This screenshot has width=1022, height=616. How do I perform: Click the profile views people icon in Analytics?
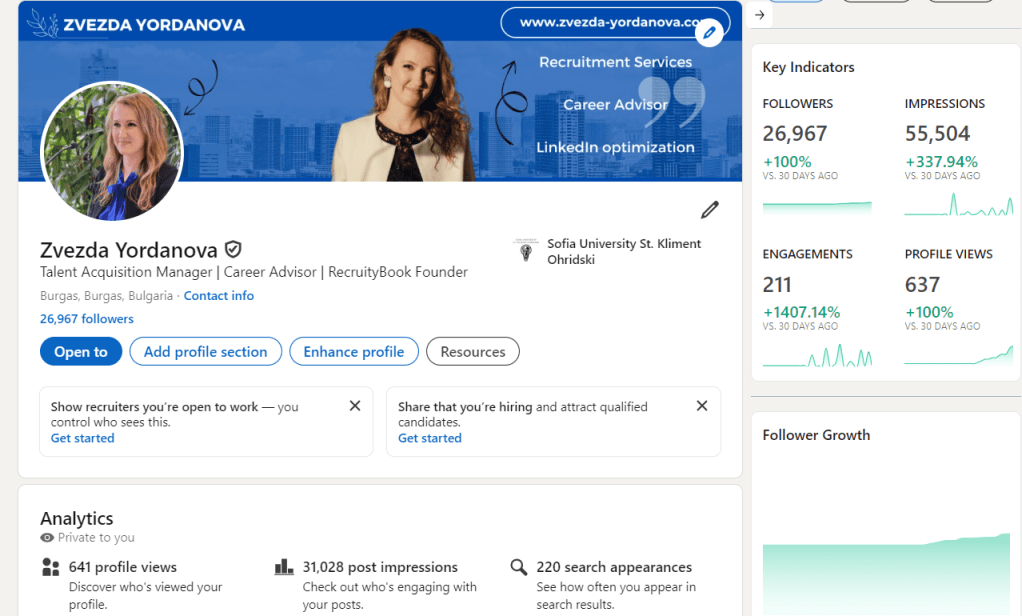coord(50,567)
